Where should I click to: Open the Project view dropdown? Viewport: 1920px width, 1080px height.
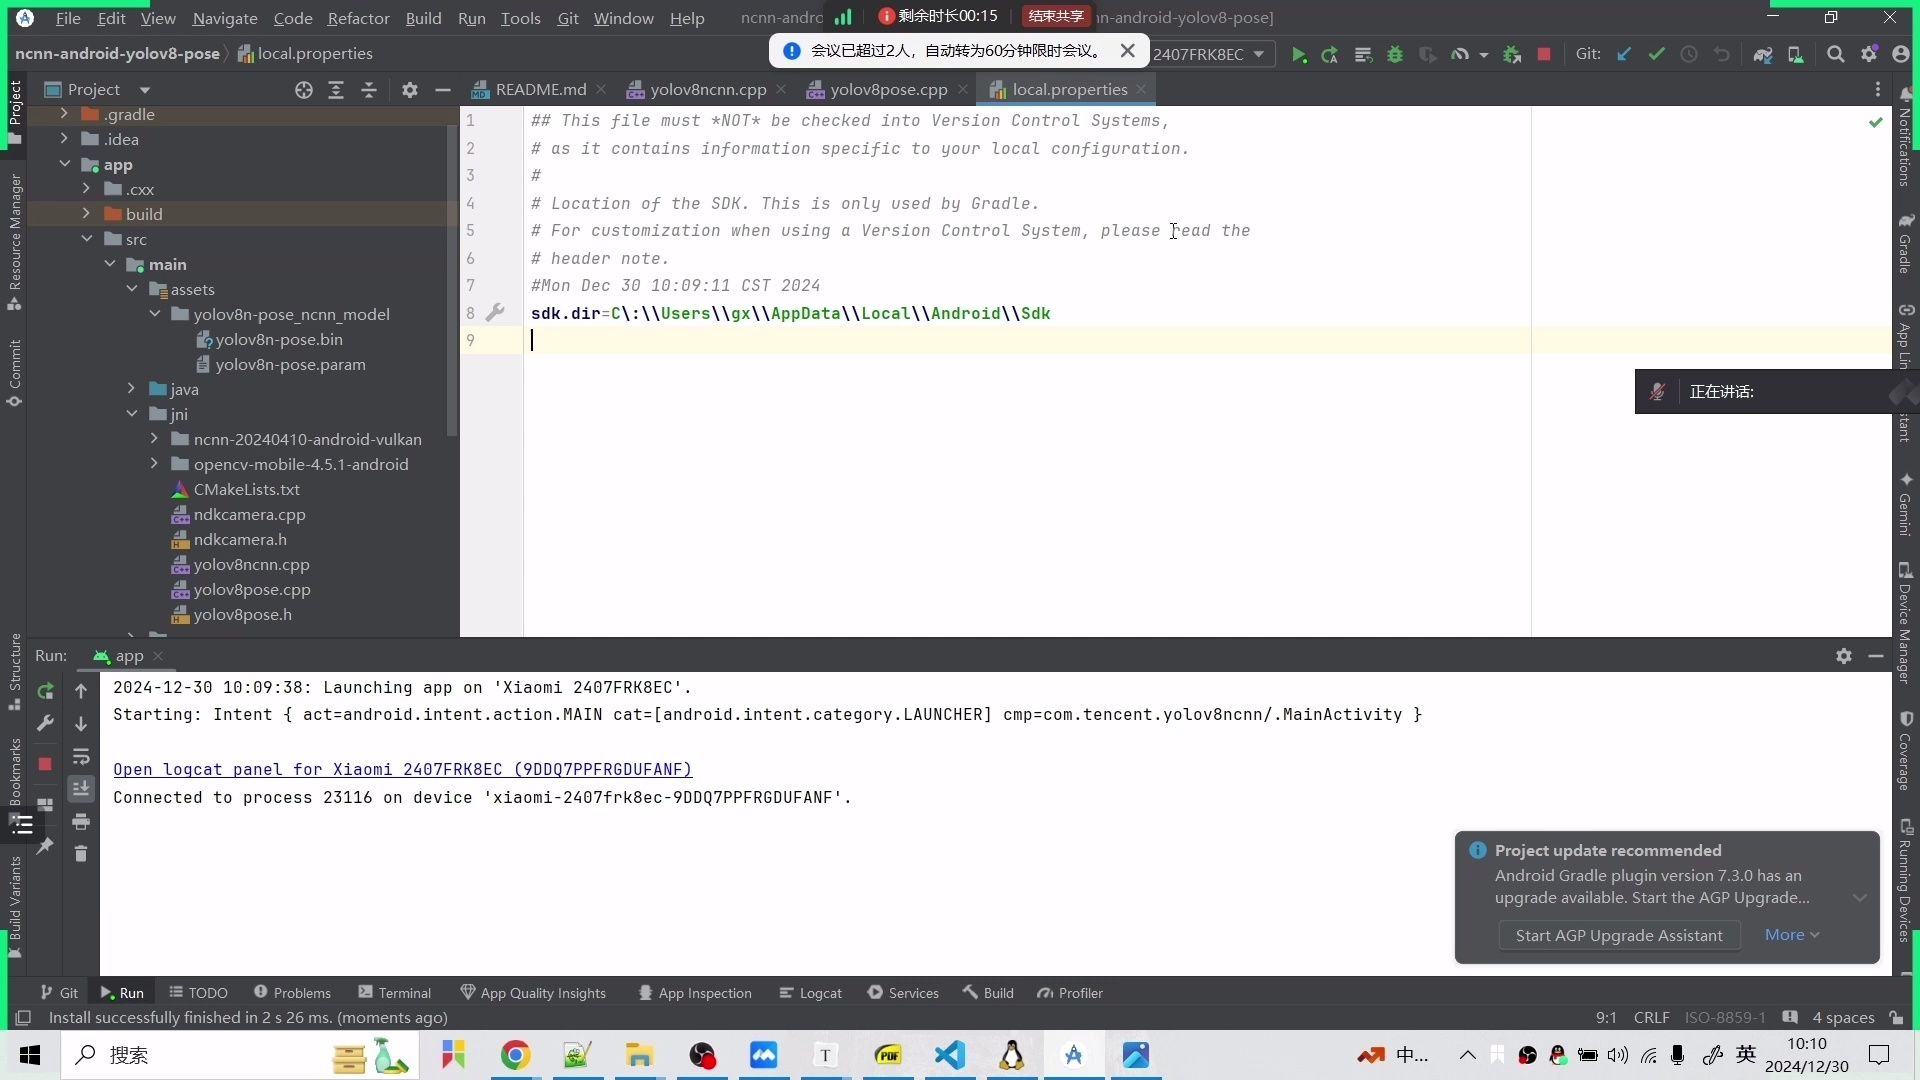coord(144,90)
